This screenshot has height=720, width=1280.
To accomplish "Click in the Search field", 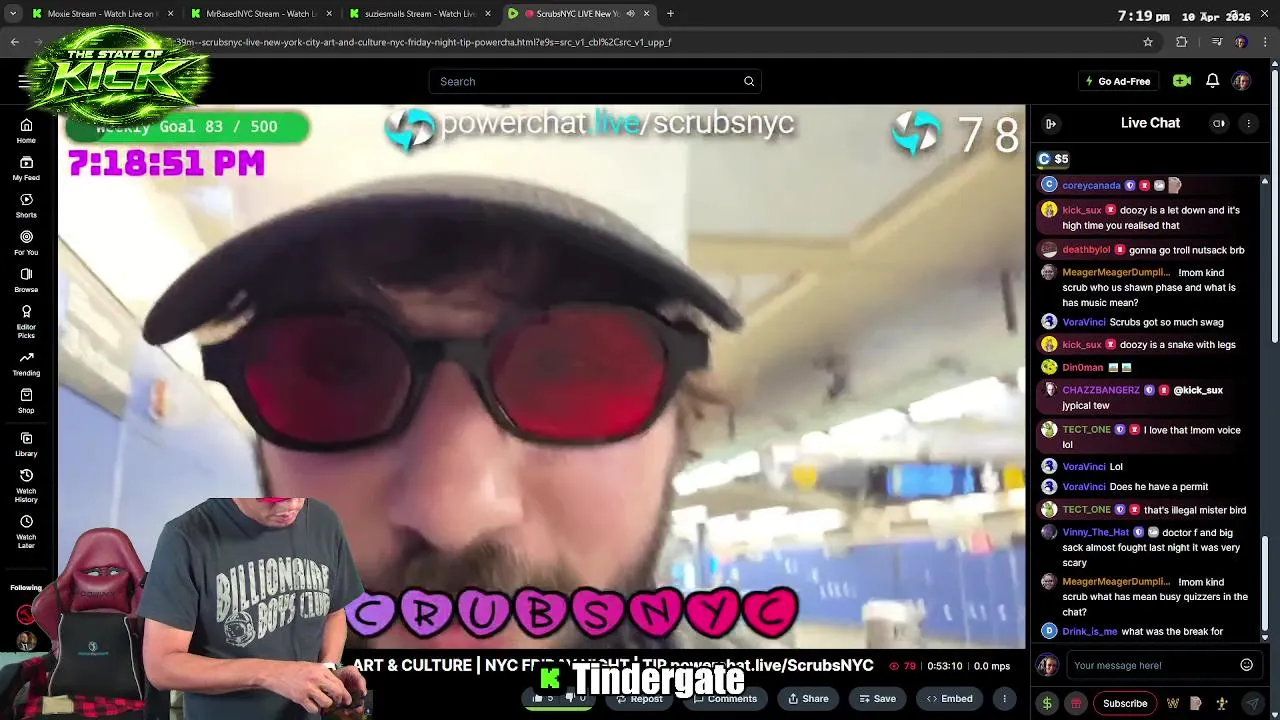I will (594, 81).
